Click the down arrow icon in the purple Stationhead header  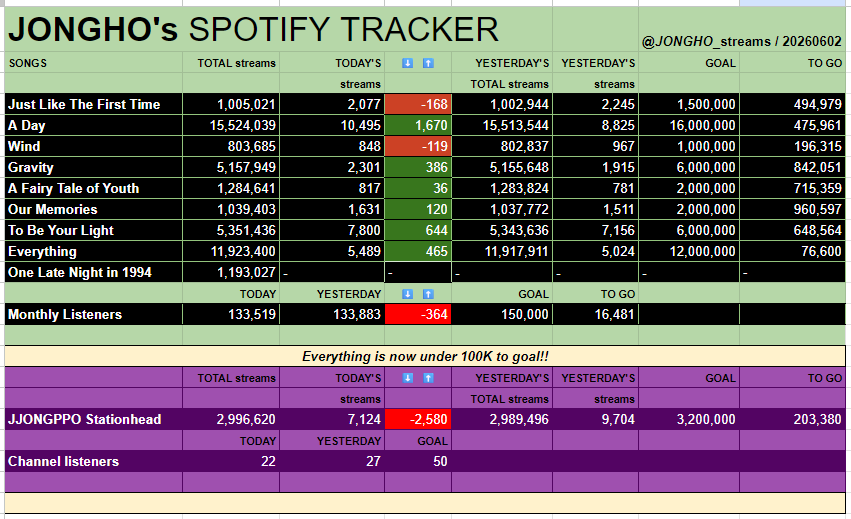click(x=407, y=378)
